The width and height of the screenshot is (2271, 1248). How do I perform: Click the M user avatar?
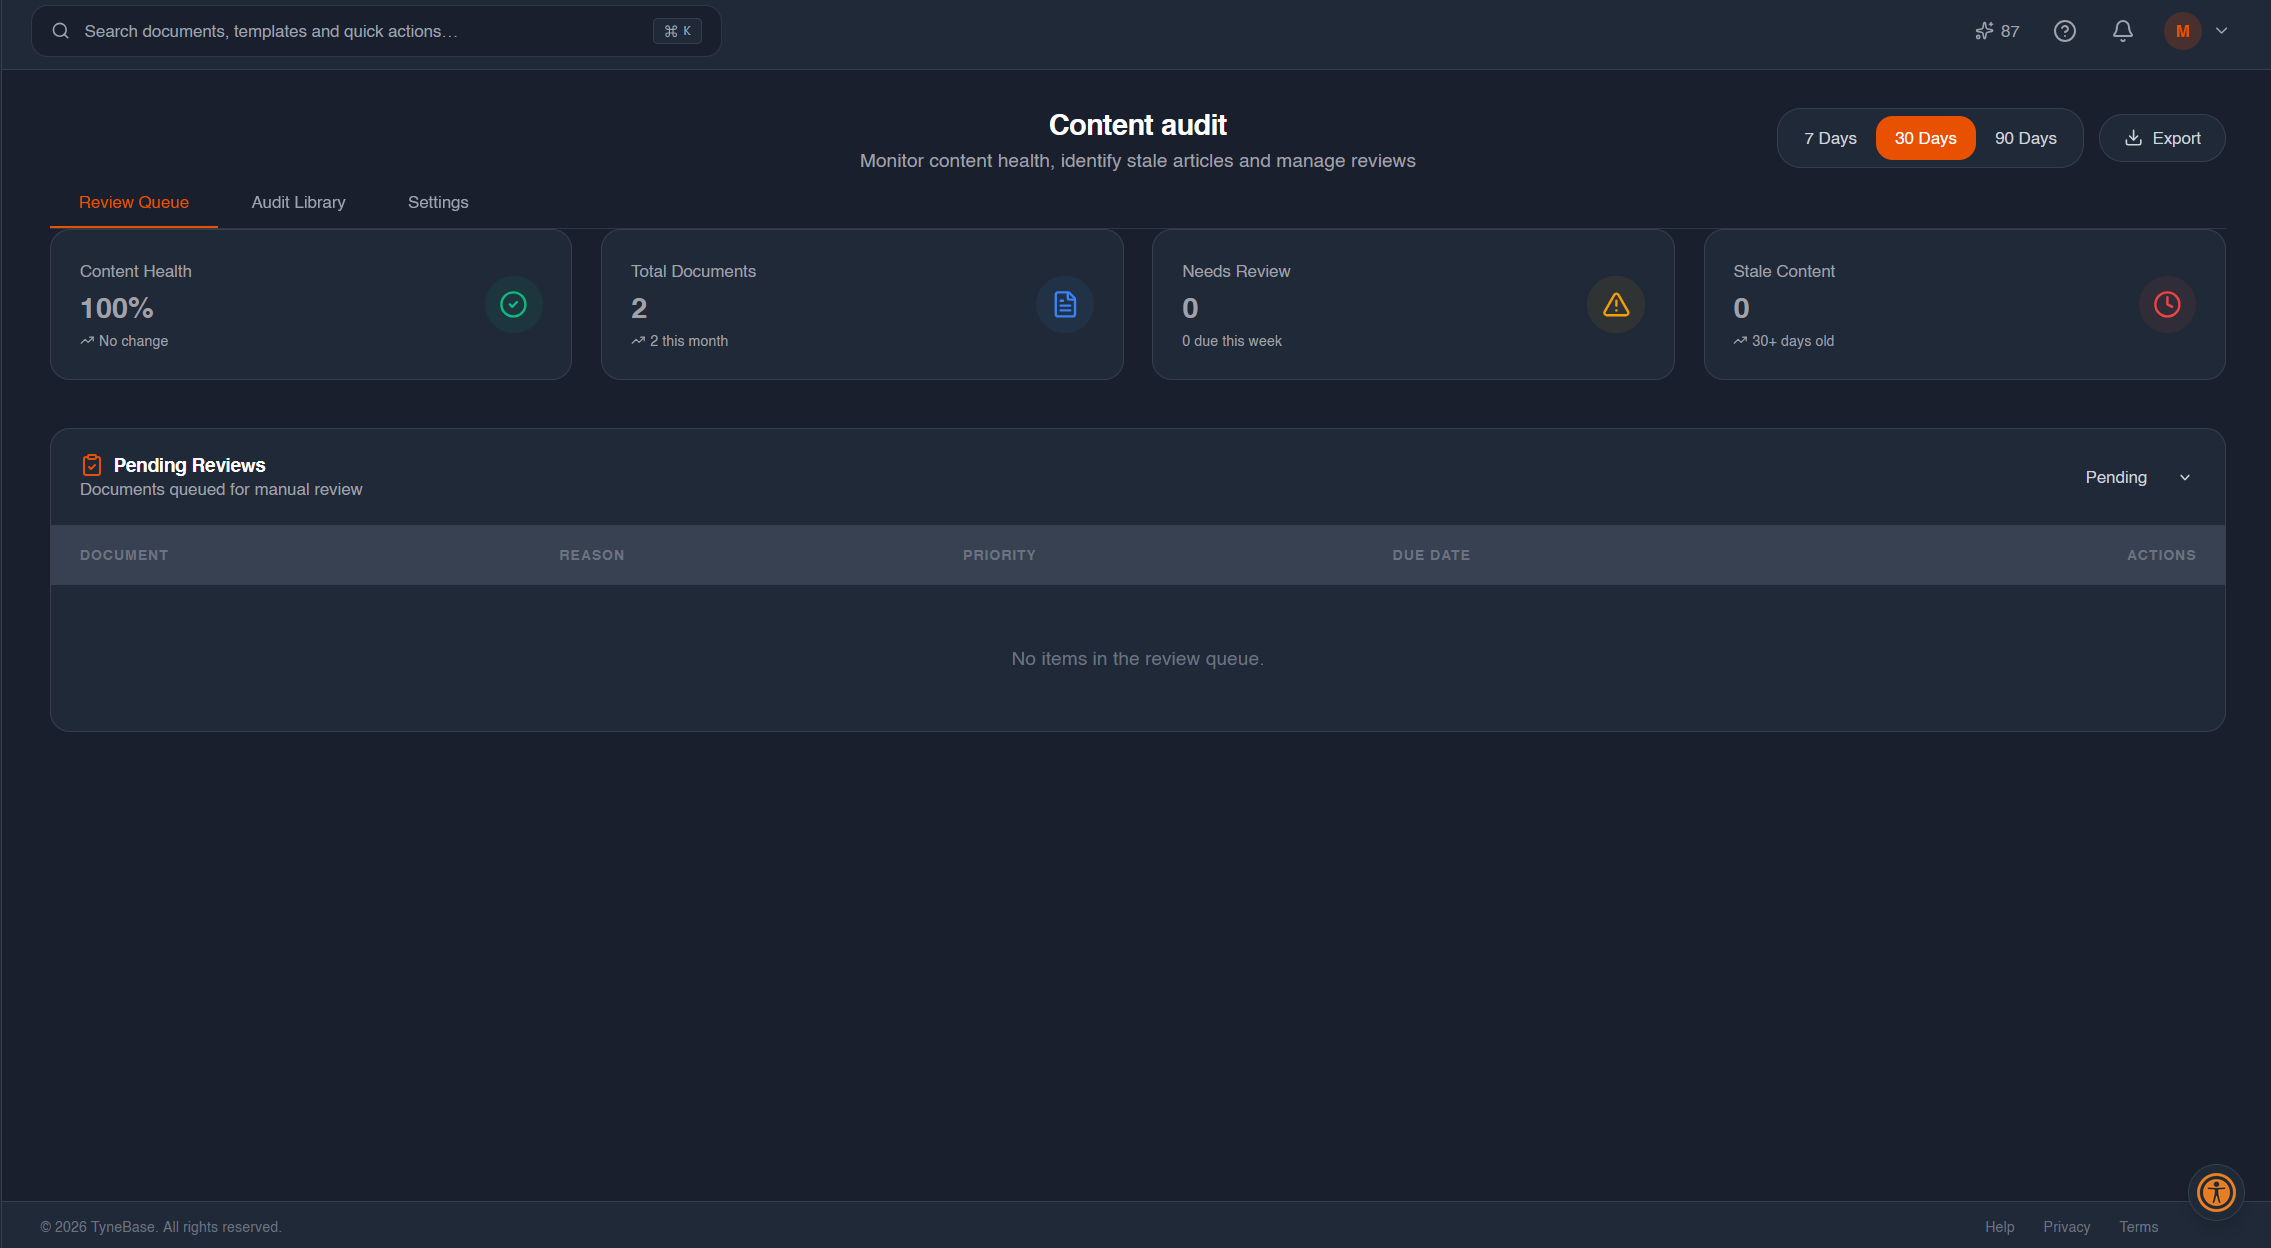[2183, 31]
